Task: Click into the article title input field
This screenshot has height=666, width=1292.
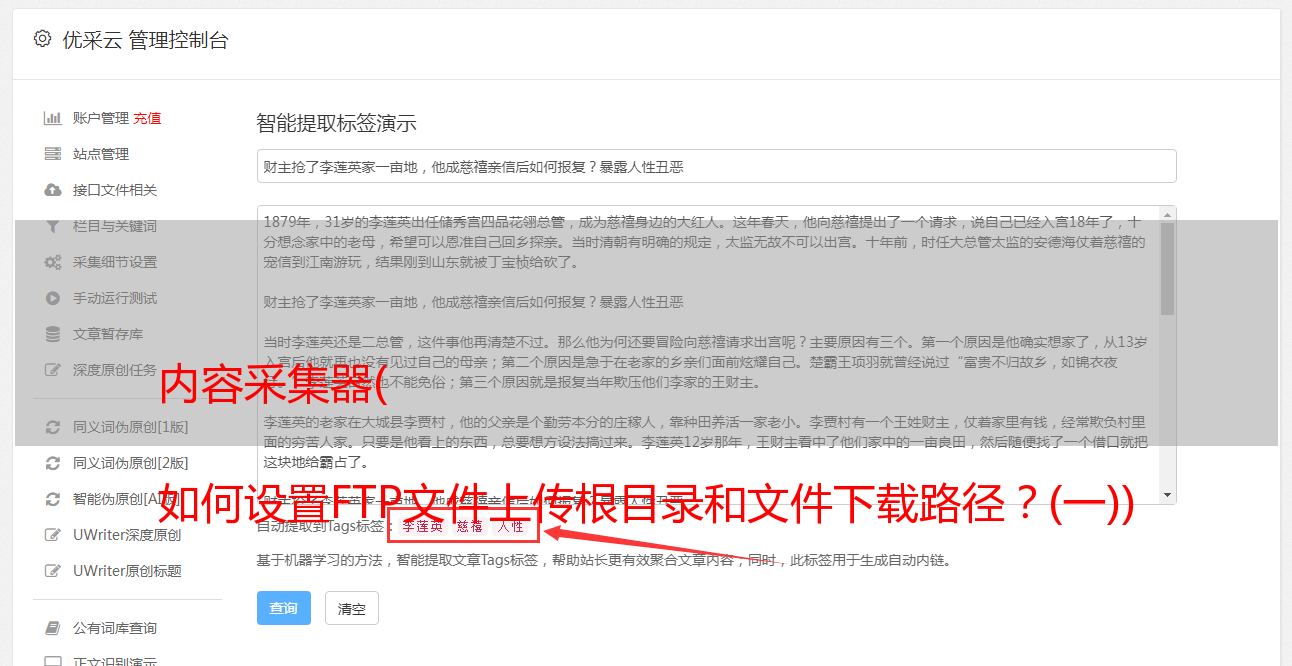Action: click(716, 166)
